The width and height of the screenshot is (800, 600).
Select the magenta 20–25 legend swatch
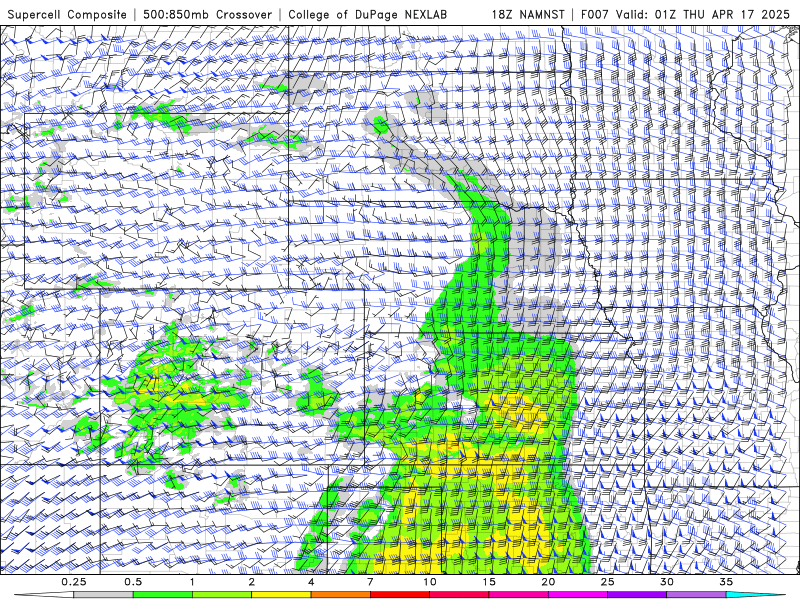pos(578,595)
